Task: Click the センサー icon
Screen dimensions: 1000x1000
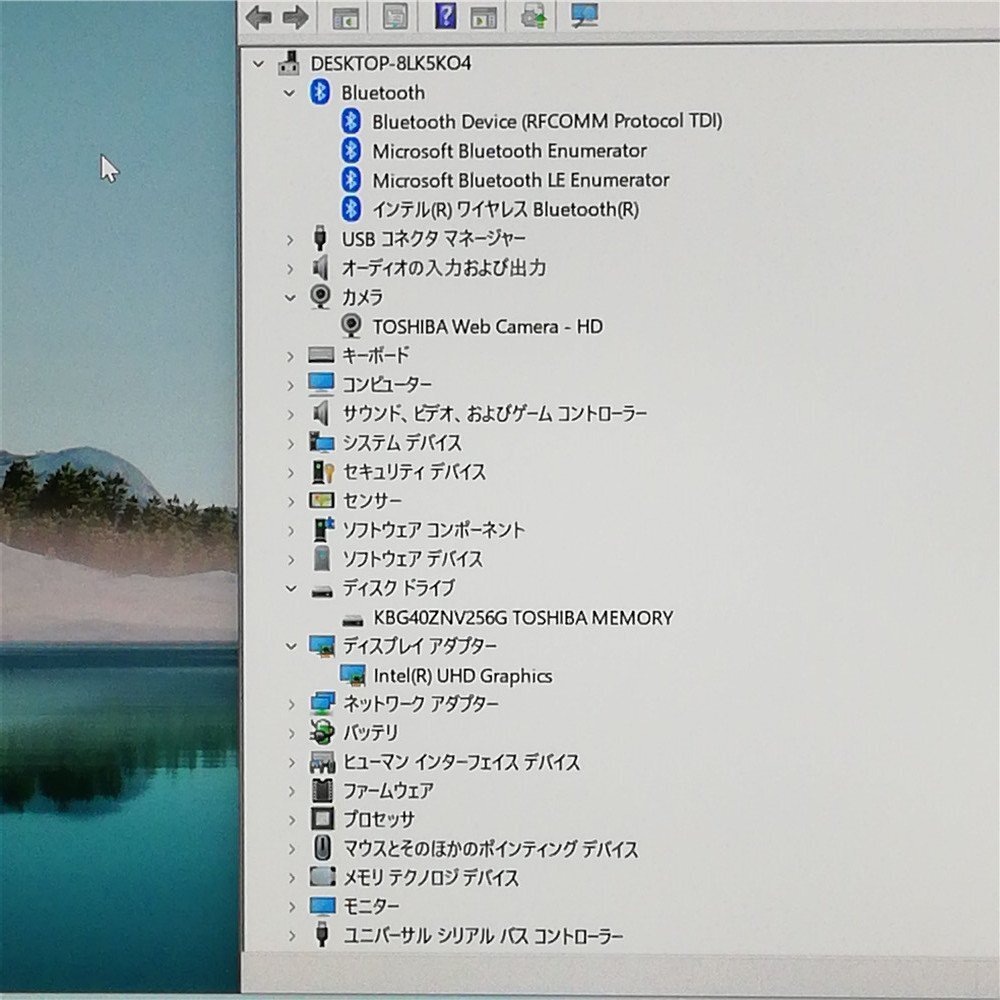Action: click(x=321, y=501)
